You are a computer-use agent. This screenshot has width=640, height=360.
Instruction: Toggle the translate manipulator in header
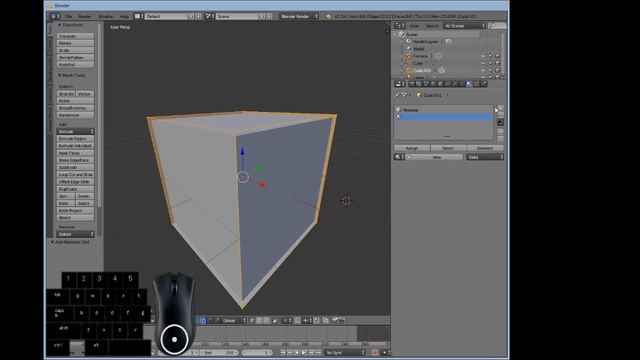click(x=203, y=321)
